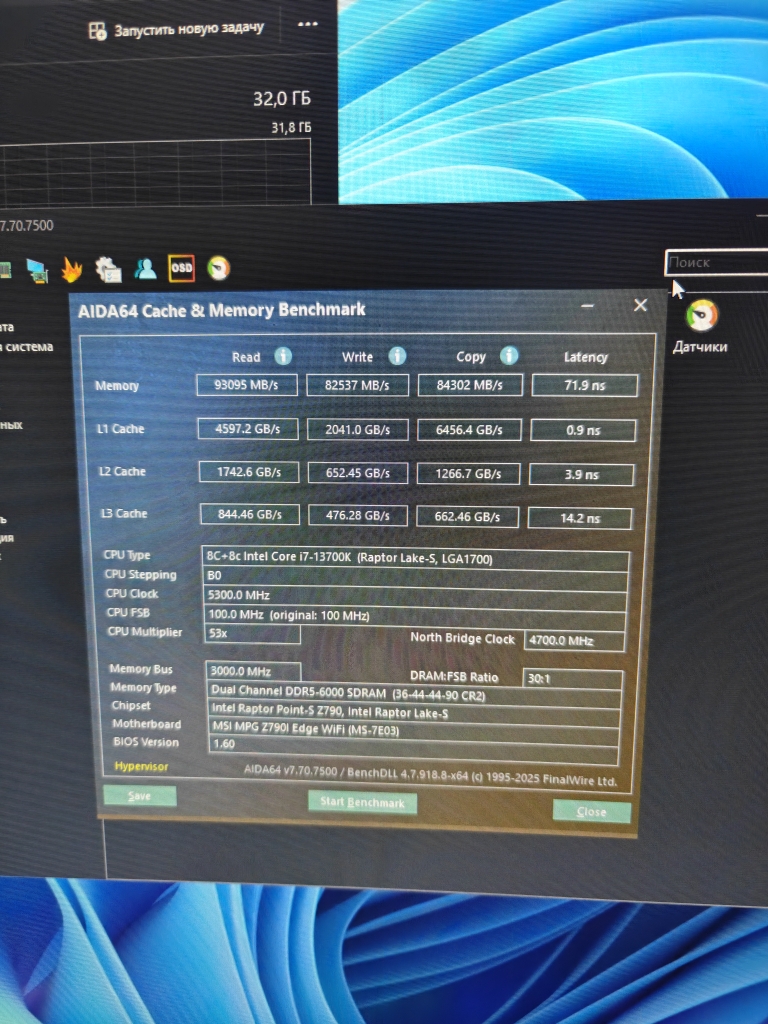The height and width of the screenshot is (1024, 768).
Task: Click CPU Type field Intel Core i7-13700K
Action: 416,558
